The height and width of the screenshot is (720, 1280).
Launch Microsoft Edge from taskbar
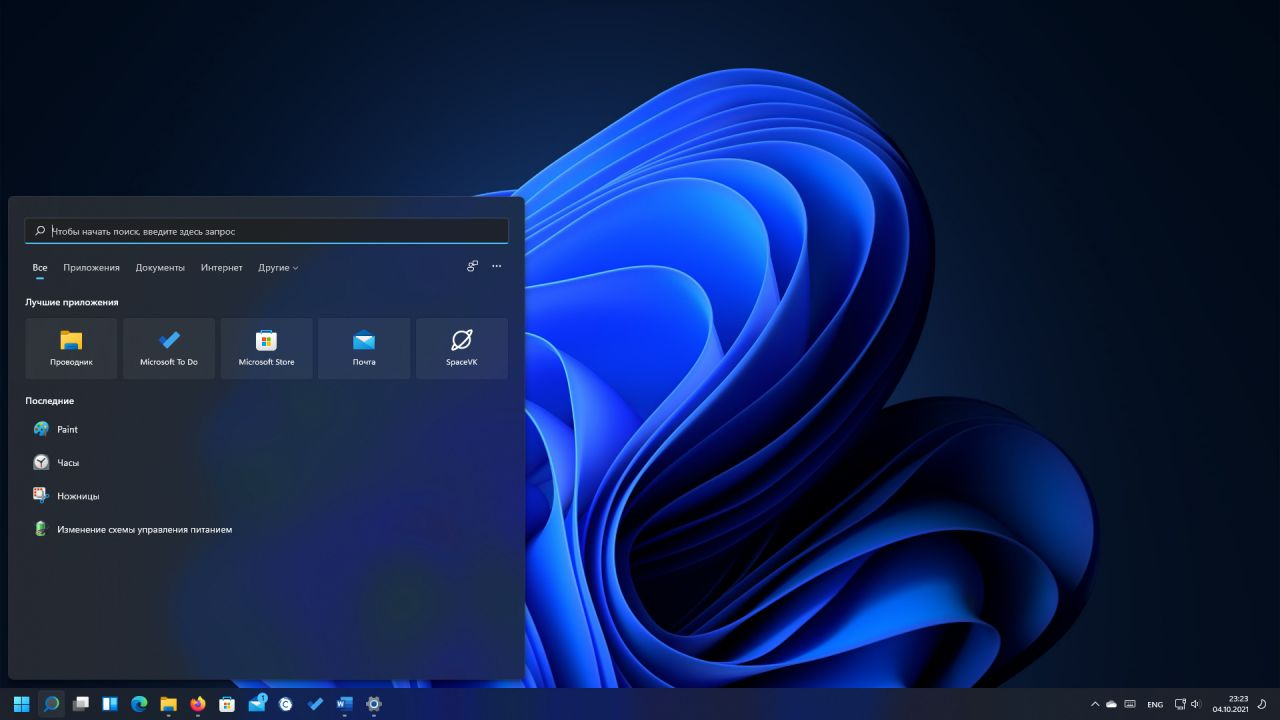[x=139, y=704]
